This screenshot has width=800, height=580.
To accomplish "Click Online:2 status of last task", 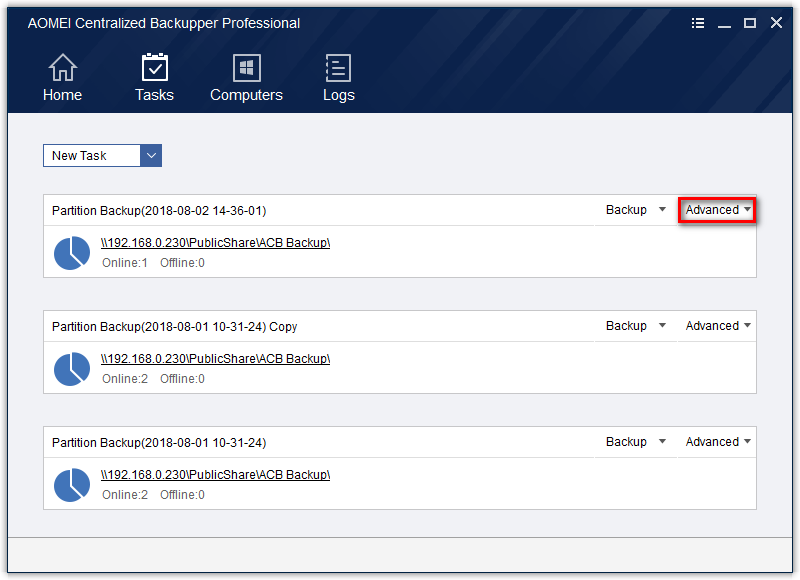I will (124, 495).
